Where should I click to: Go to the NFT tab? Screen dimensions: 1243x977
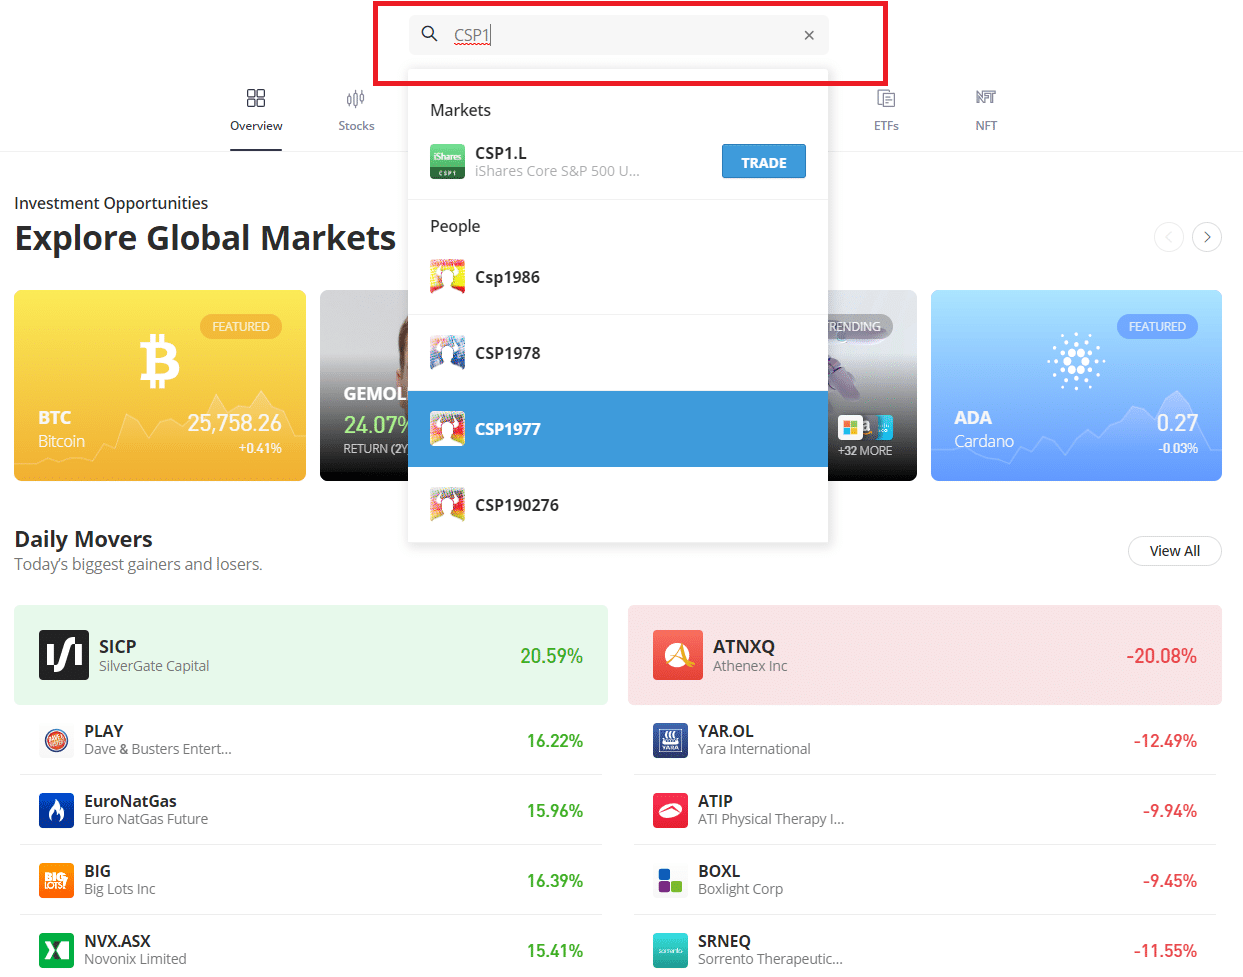(986, 111)
